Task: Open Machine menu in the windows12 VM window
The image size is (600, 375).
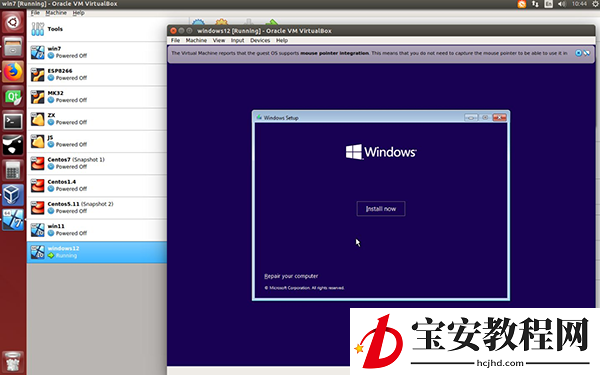Action: point(196,40)
